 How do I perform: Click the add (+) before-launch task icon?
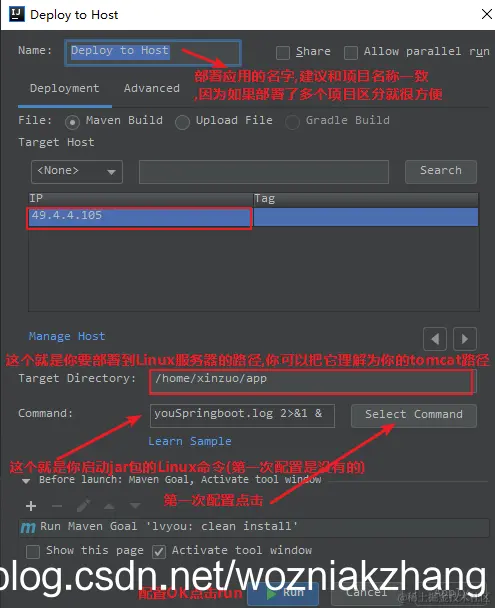coord(31,506)
